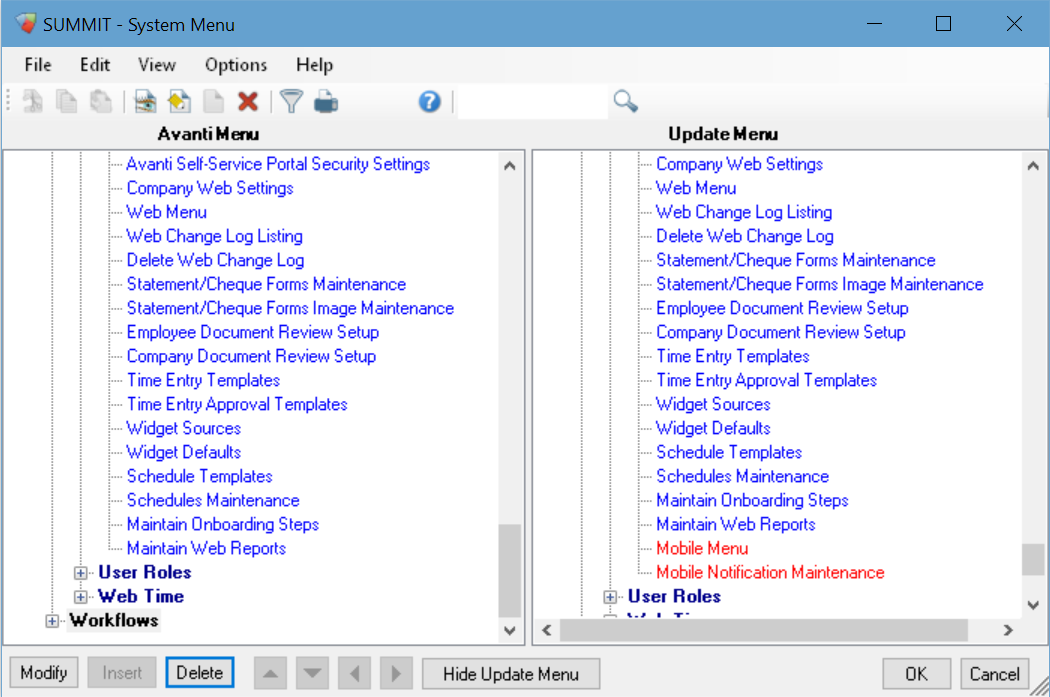Image resolution: width=1050 pixels, height=697 pixels.
Task: Select the Workflows tree label
Action: 114,621
